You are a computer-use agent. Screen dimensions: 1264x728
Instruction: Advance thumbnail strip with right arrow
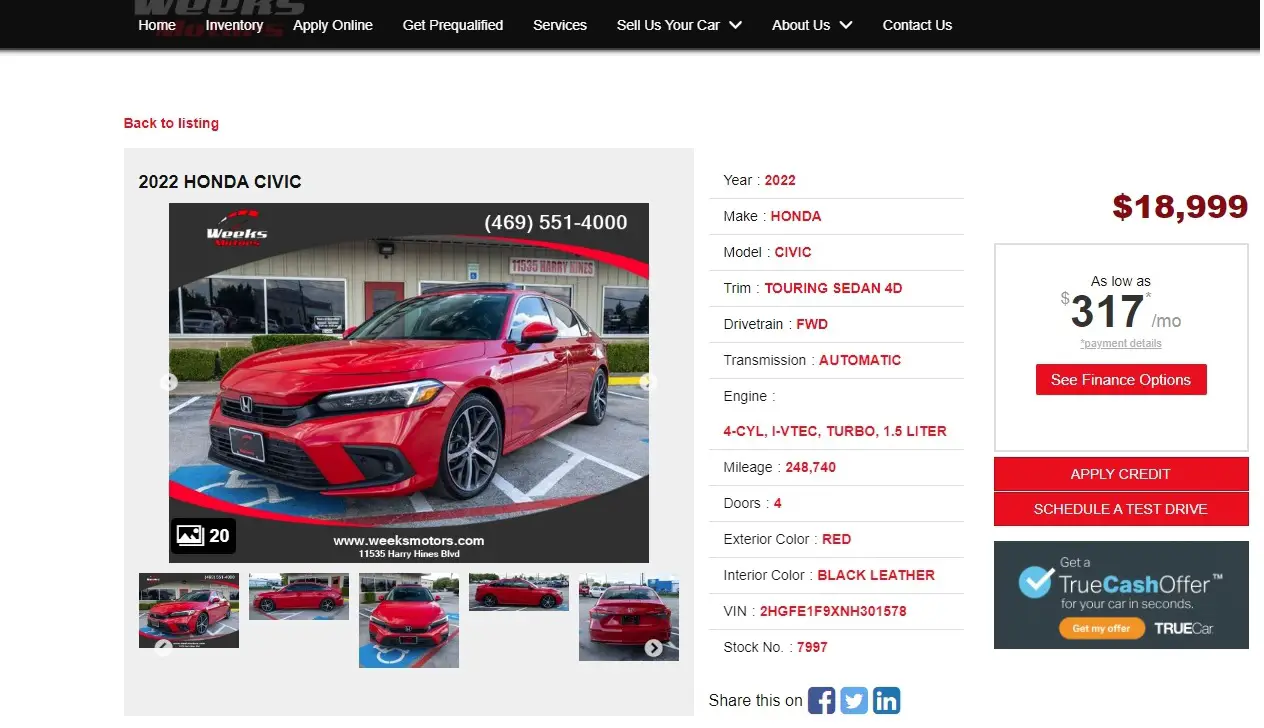[653, 648]
